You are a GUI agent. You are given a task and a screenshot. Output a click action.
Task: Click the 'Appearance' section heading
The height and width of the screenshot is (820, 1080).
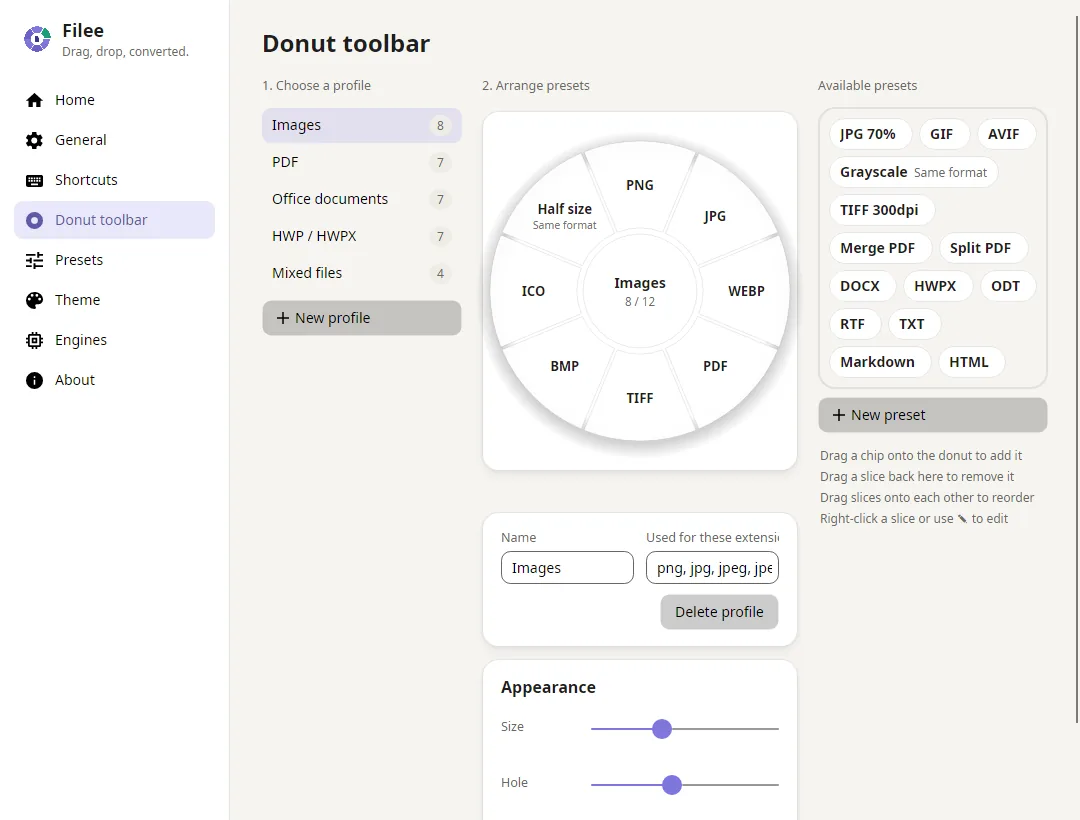[x=548, y=687]
